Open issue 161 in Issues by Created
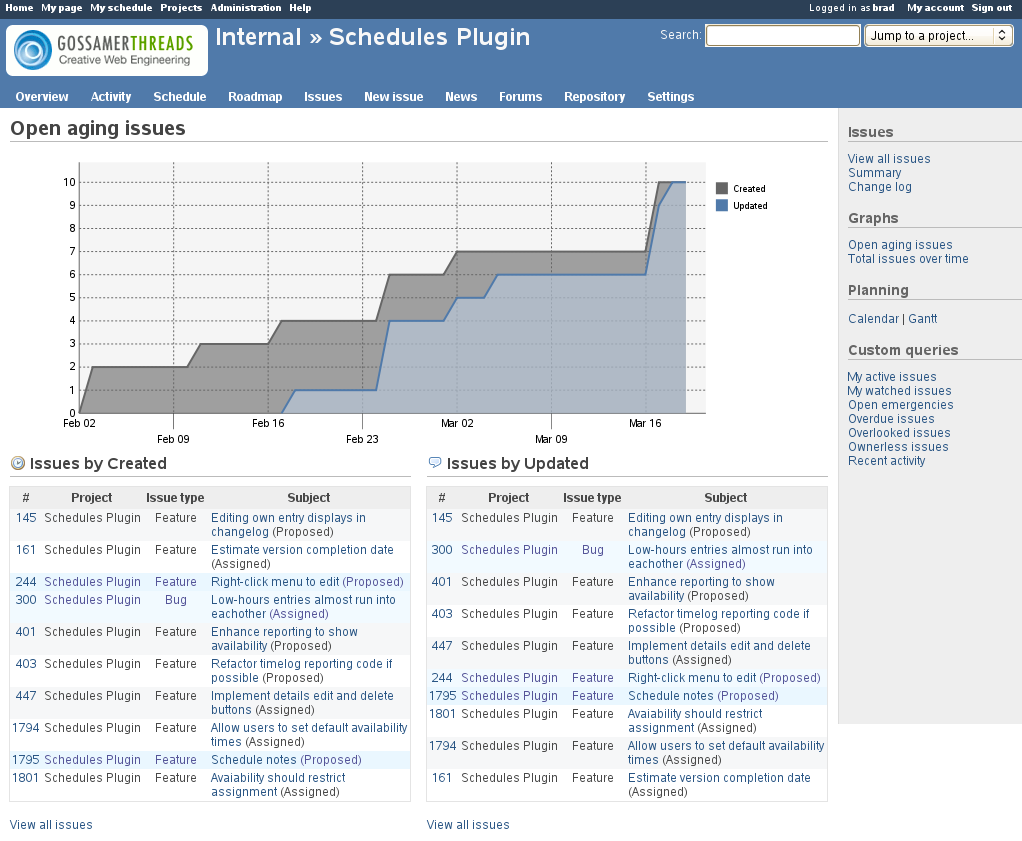Screen dimensions: 1022x841 pyautogui.click(x=26, y=550)
